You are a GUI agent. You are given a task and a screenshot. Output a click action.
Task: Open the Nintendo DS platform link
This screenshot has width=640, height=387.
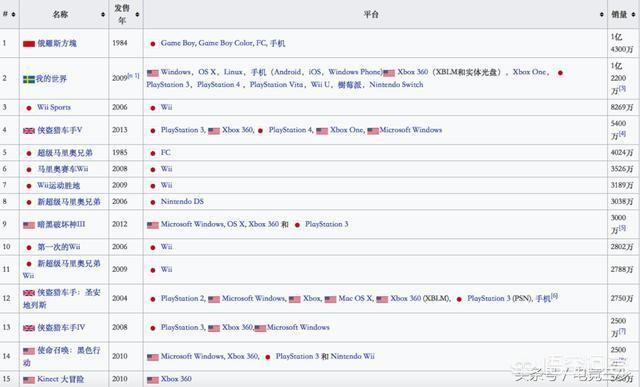tap(182, 202)
